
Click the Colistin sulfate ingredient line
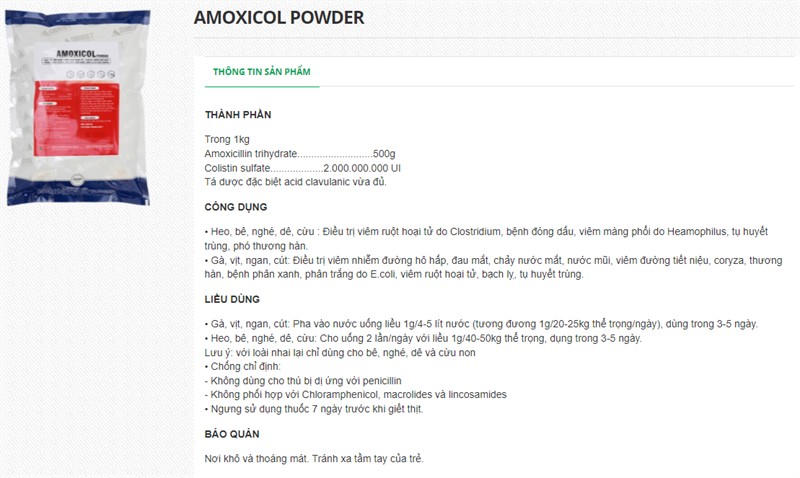(302, 168)
